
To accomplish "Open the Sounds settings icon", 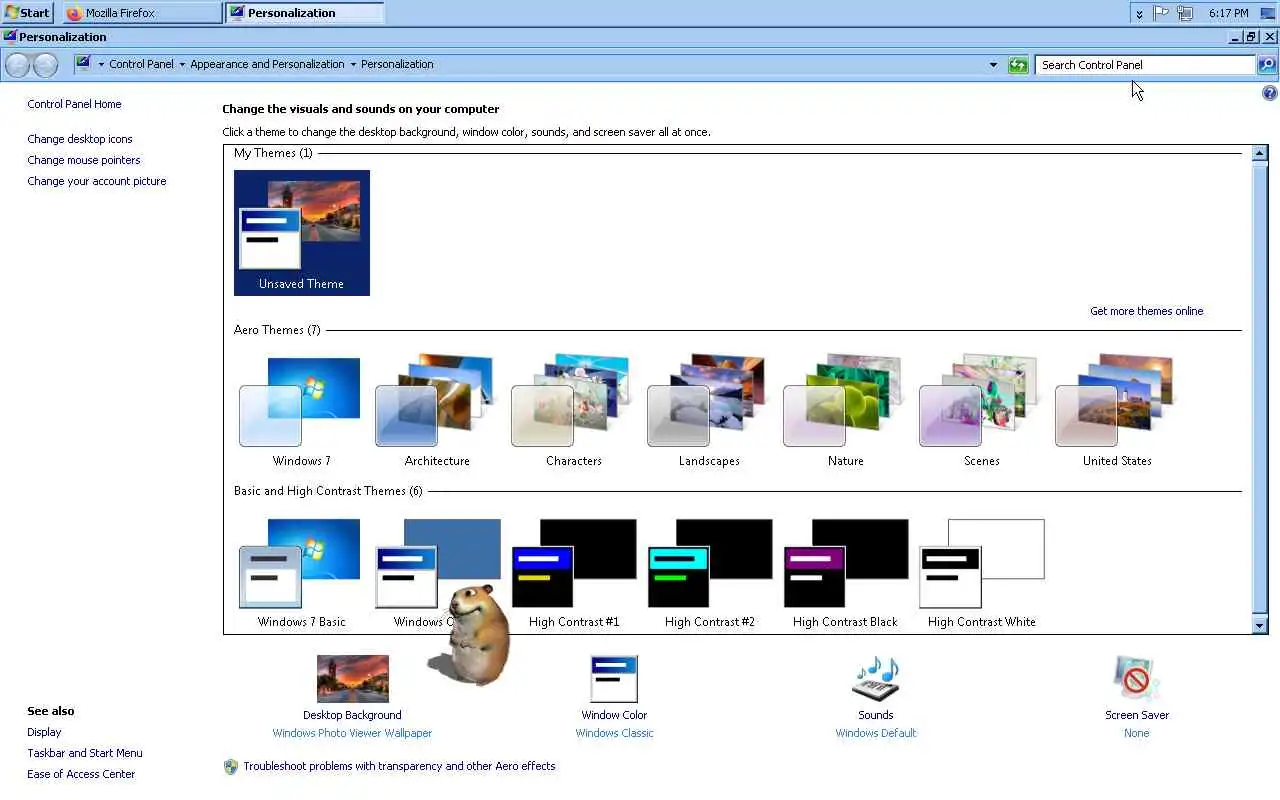I will click(x=875, y=679).
